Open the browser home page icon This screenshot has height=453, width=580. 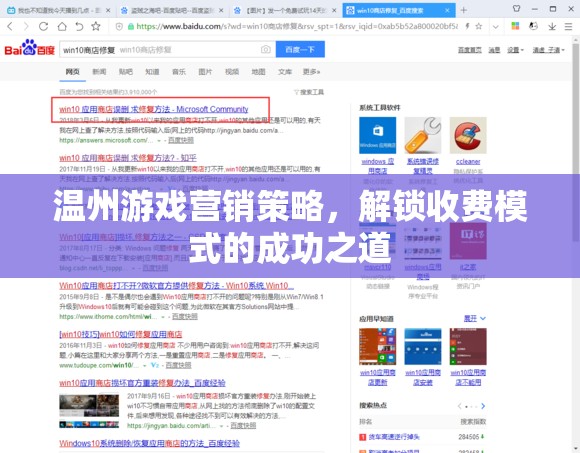(62, 26)
